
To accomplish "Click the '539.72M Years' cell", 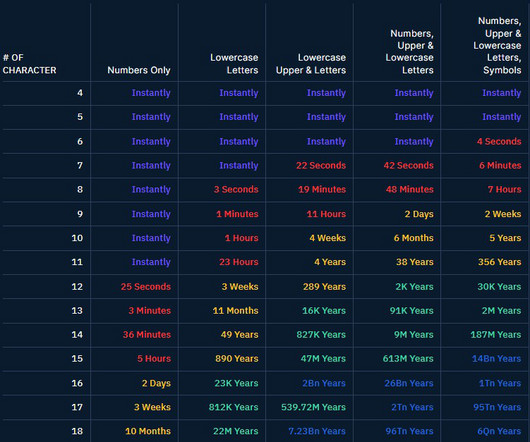I will 313,408.
